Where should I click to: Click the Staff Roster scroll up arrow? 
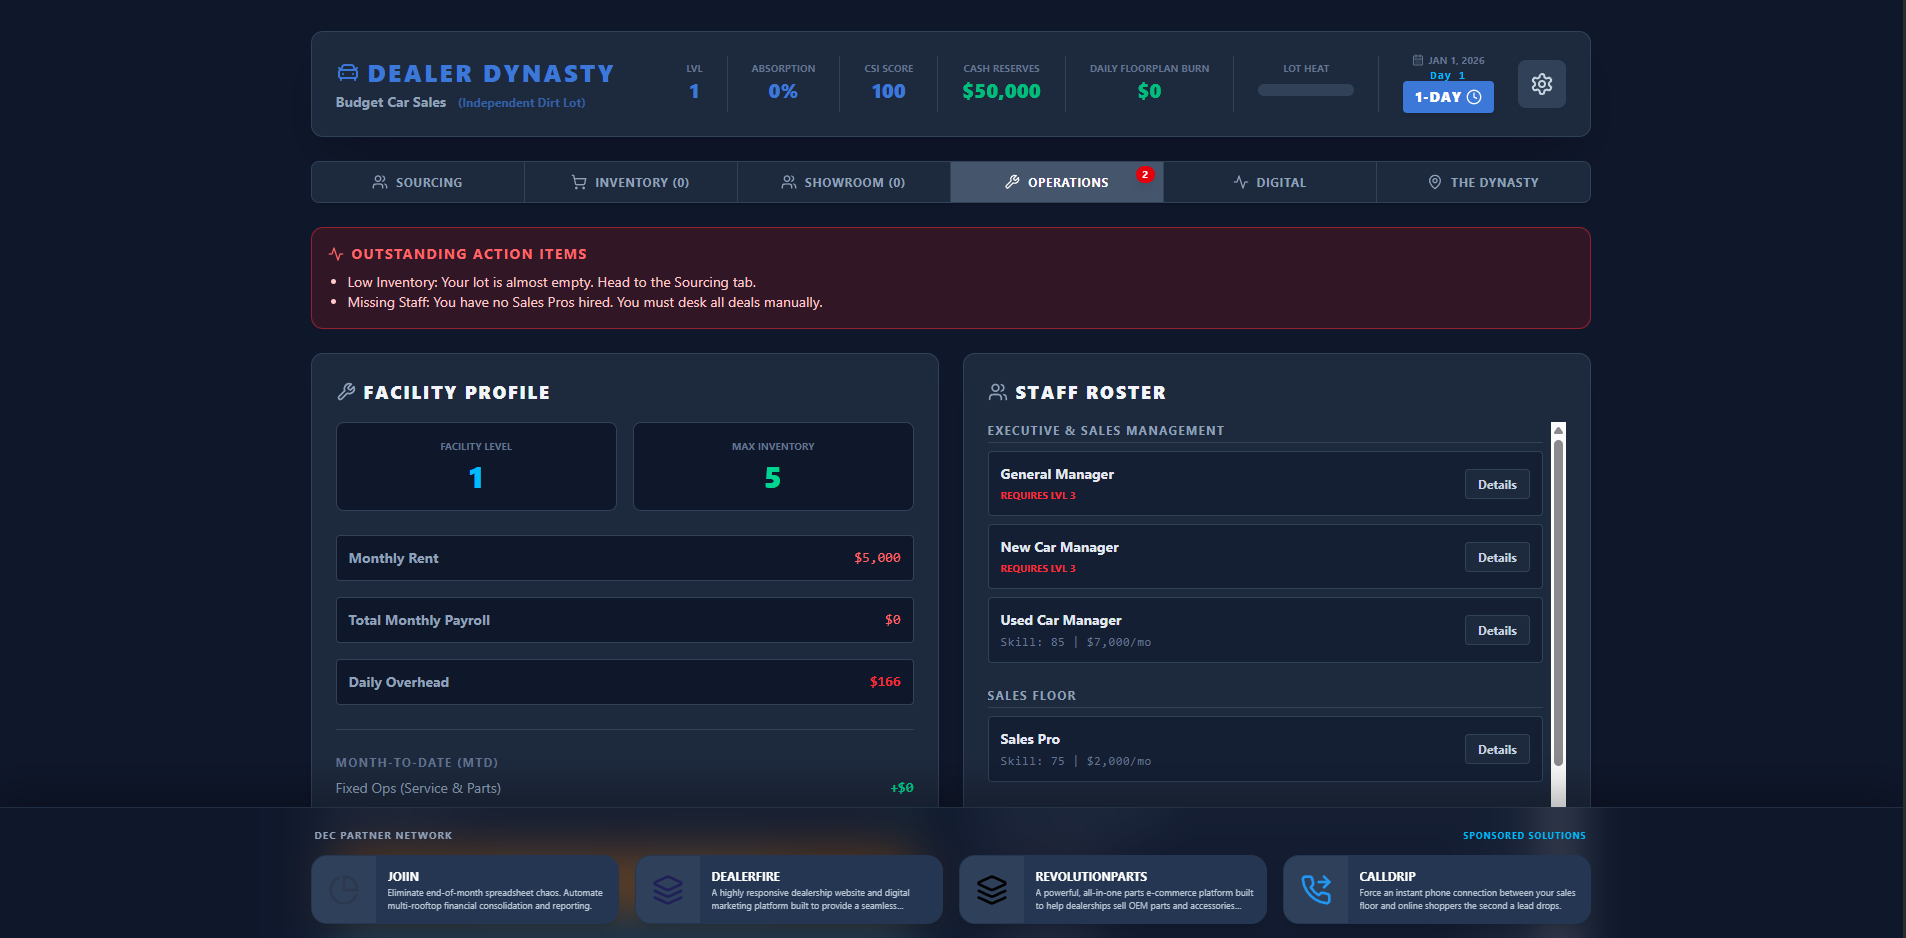click(x=1558, y=430)
